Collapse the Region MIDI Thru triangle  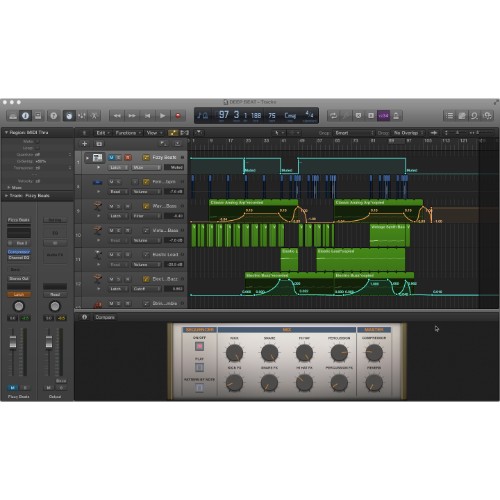pos(6,133)
